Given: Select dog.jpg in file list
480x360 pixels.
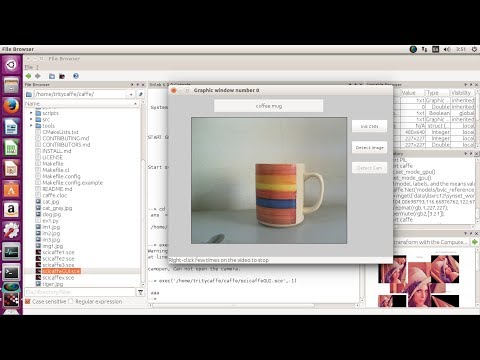Looking at the screenshot, I should click(x=52, y=214).
